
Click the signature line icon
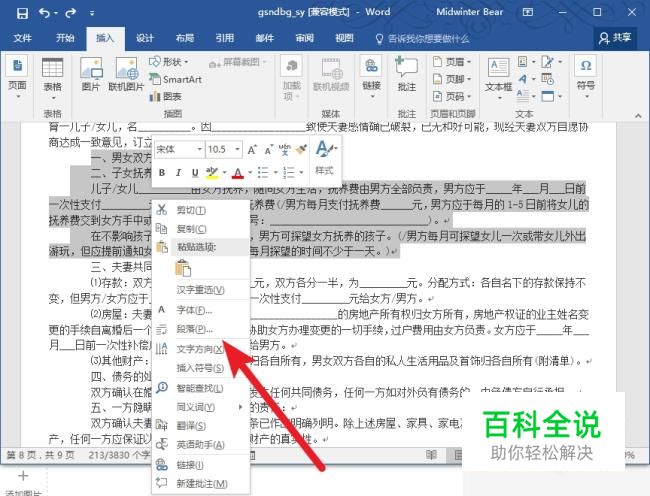[547, 62]
